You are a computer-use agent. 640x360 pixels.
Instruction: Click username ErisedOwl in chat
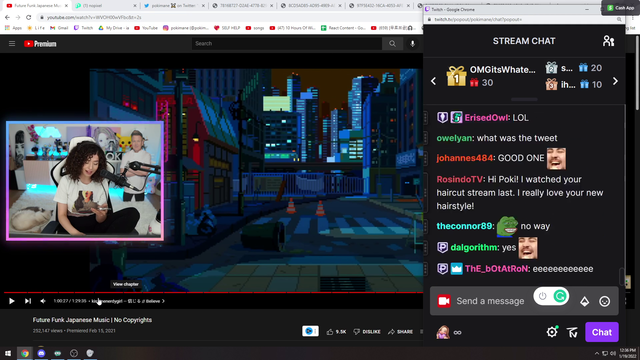(487, 118)
